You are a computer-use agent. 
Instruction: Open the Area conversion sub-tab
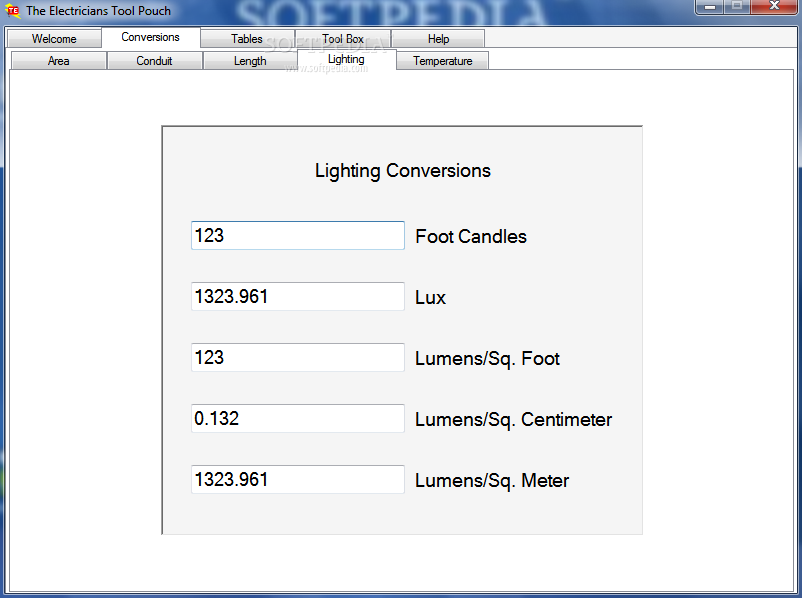58,61
